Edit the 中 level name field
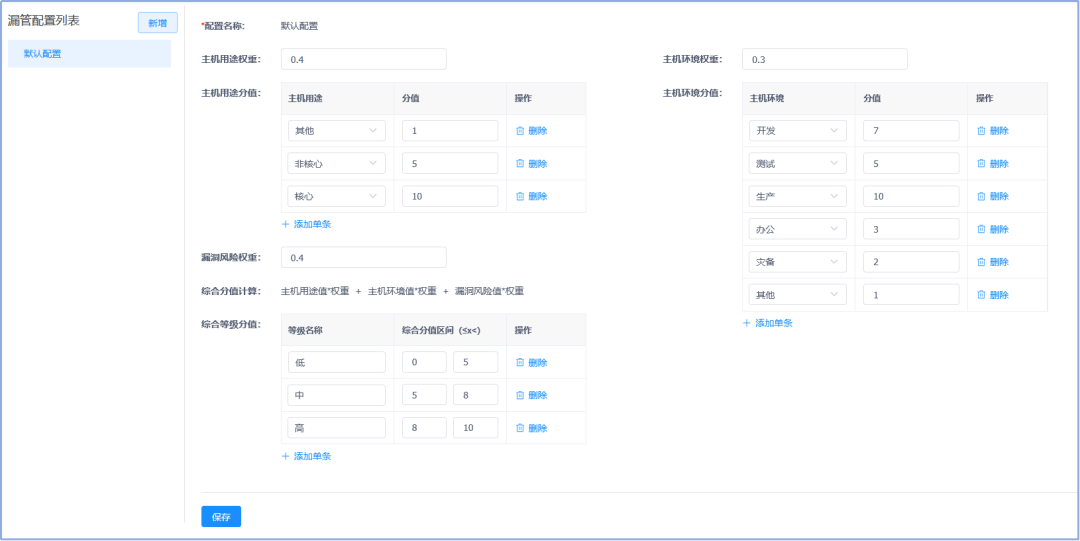1080x541 pixels. click(x=337, y=395)
